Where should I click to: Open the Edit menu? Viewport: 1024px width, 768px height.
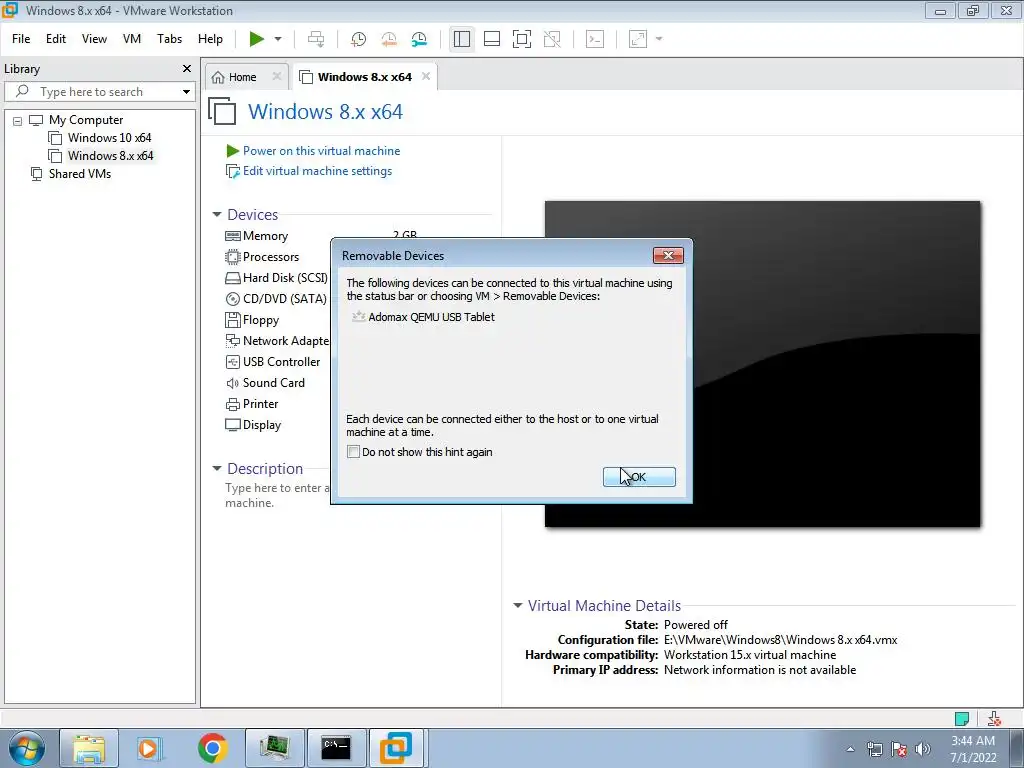pyautogui.click(x=56, y=39)
